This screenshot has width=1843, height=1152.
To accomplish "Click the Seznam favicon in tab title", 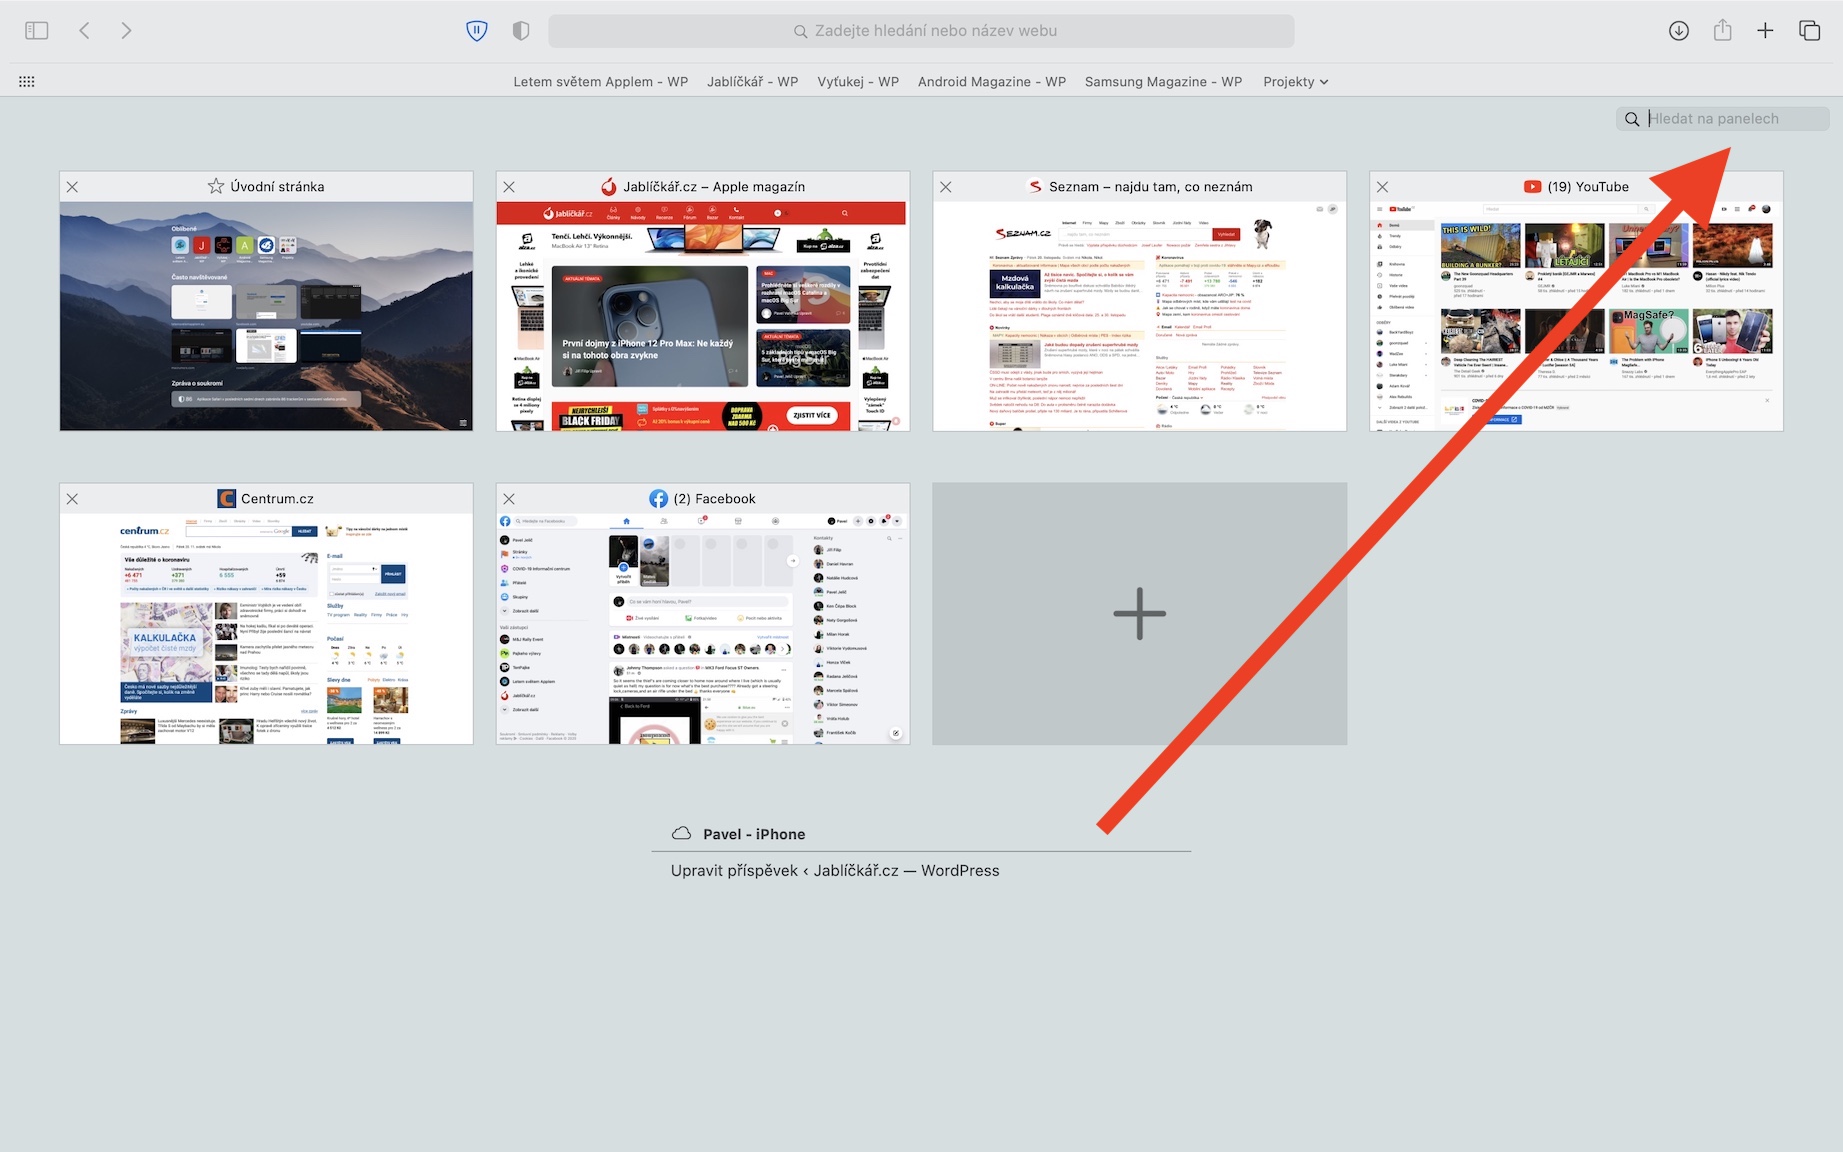I will (1036, 187).
